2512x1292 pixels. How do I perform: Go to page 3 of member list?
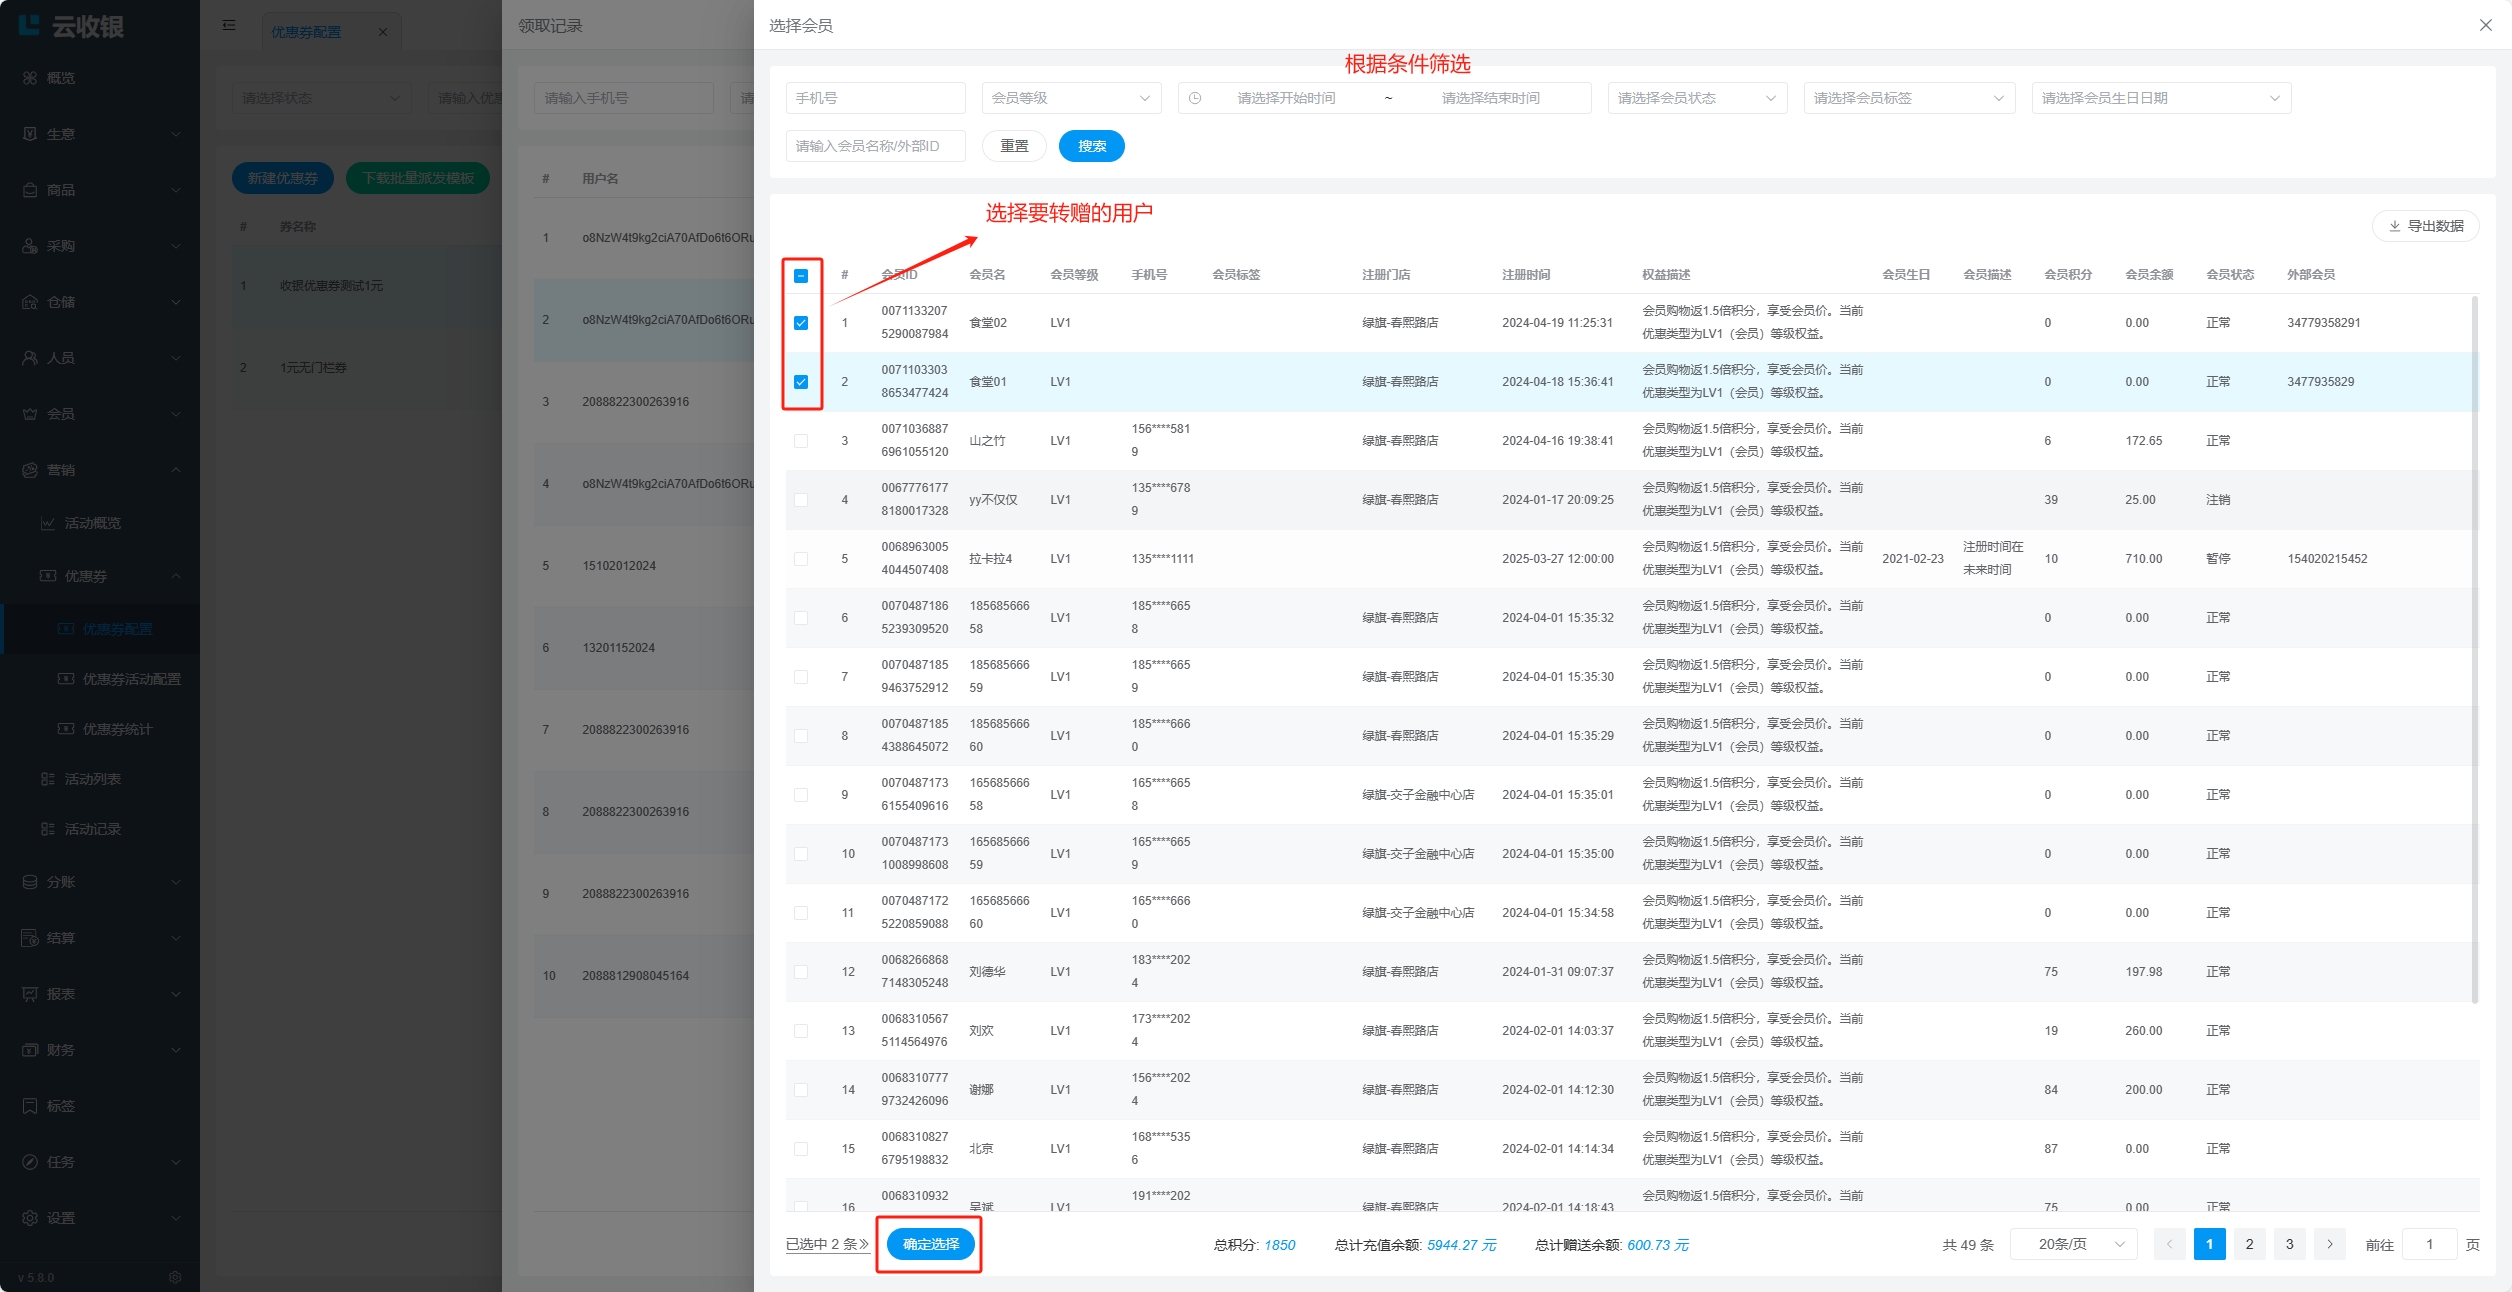[x=2289, y=1244]
